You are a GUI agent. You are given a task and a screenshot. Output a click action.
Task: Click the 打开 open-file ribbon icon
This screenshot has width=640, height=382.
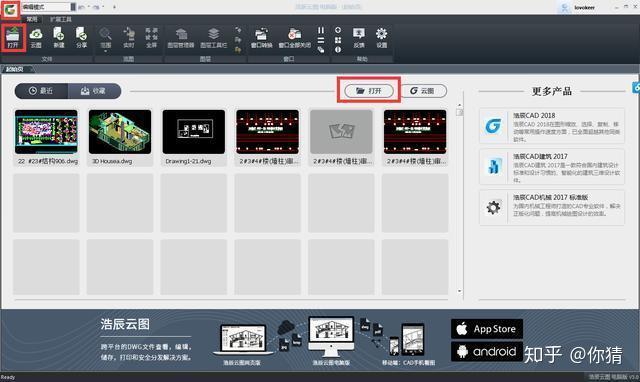point(13,38)
